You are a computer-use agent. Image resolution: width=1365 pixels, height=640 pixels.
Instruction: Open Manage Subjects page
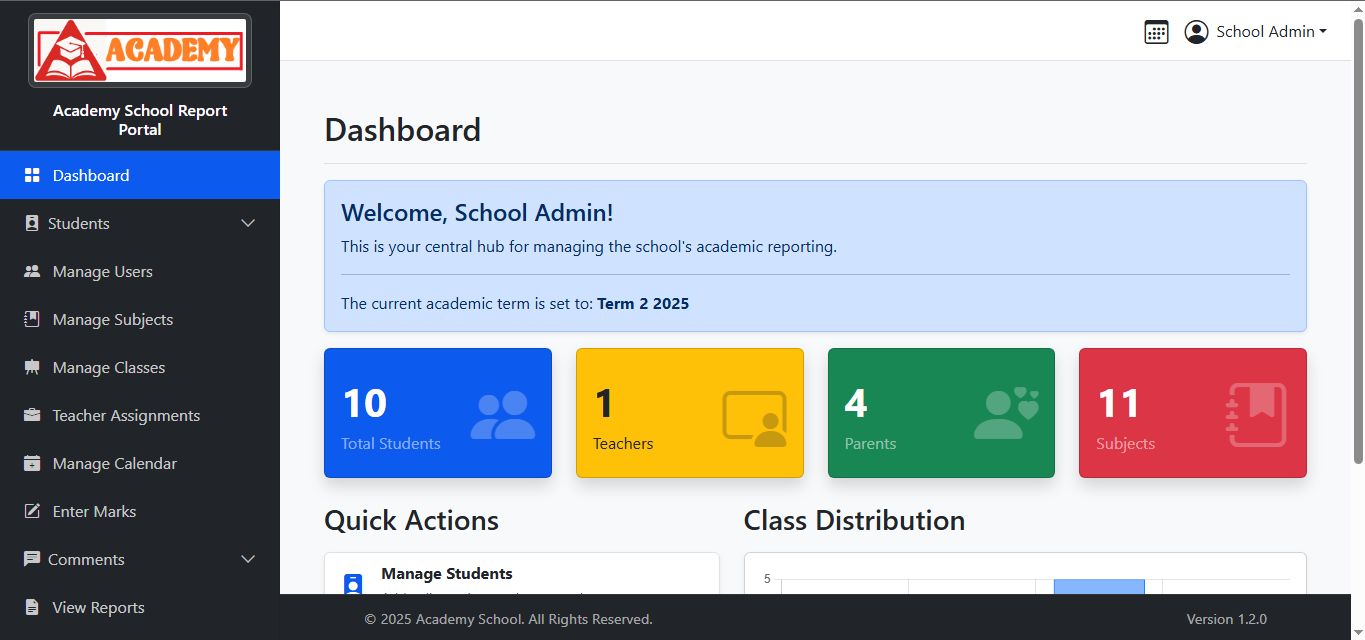click(x=140, y=319)
